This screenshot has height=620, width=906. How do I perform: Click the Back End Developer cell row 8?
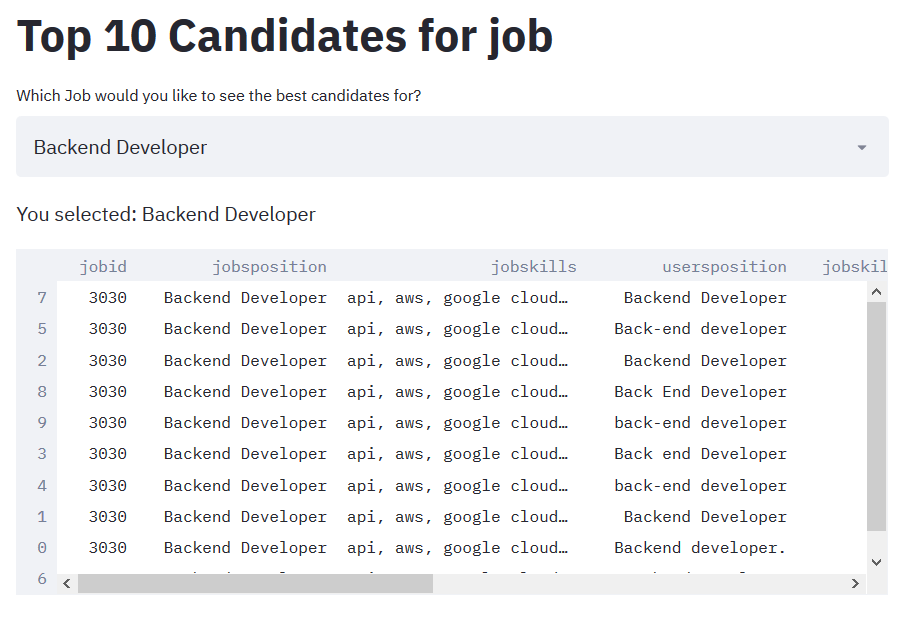click(700, 392)
